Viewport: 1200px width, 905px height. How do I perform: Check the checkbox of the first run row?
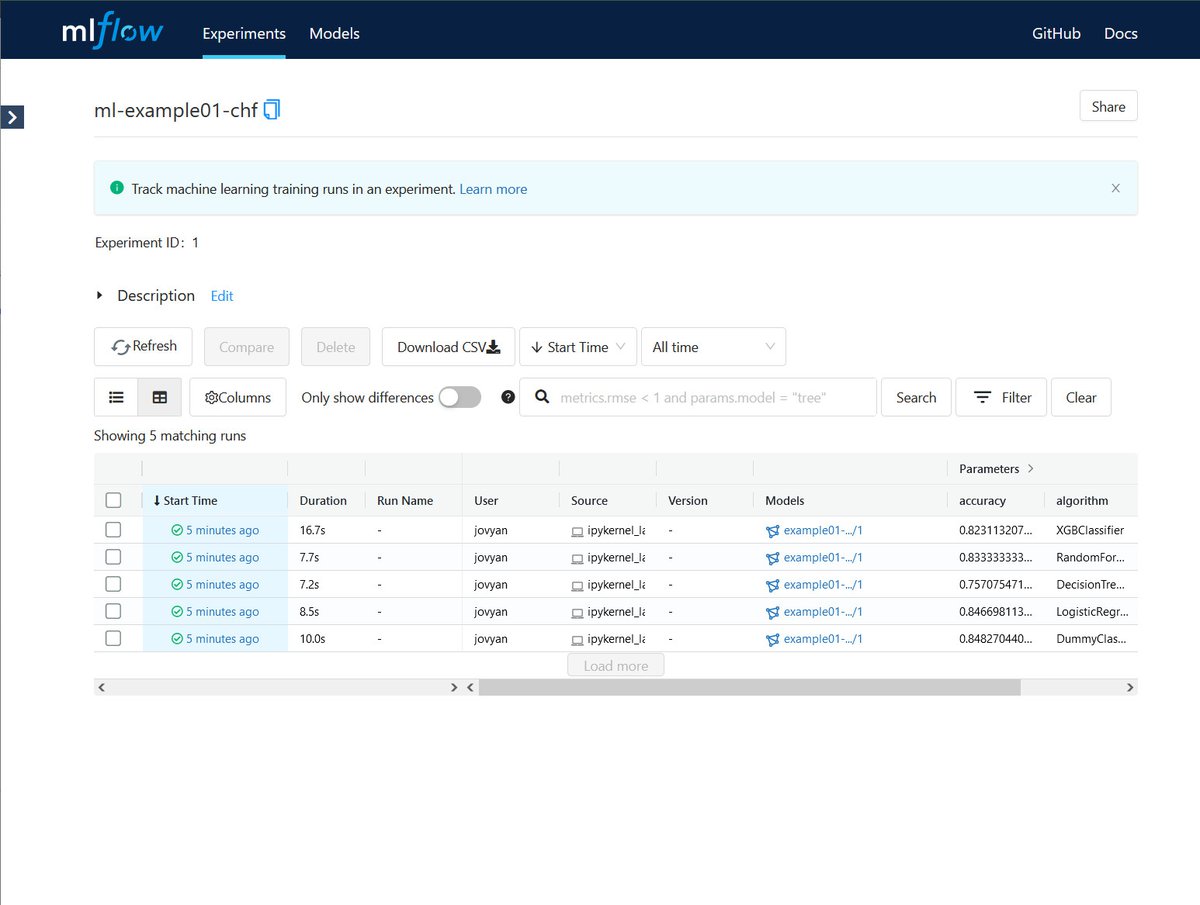click(x=113, y=530)
